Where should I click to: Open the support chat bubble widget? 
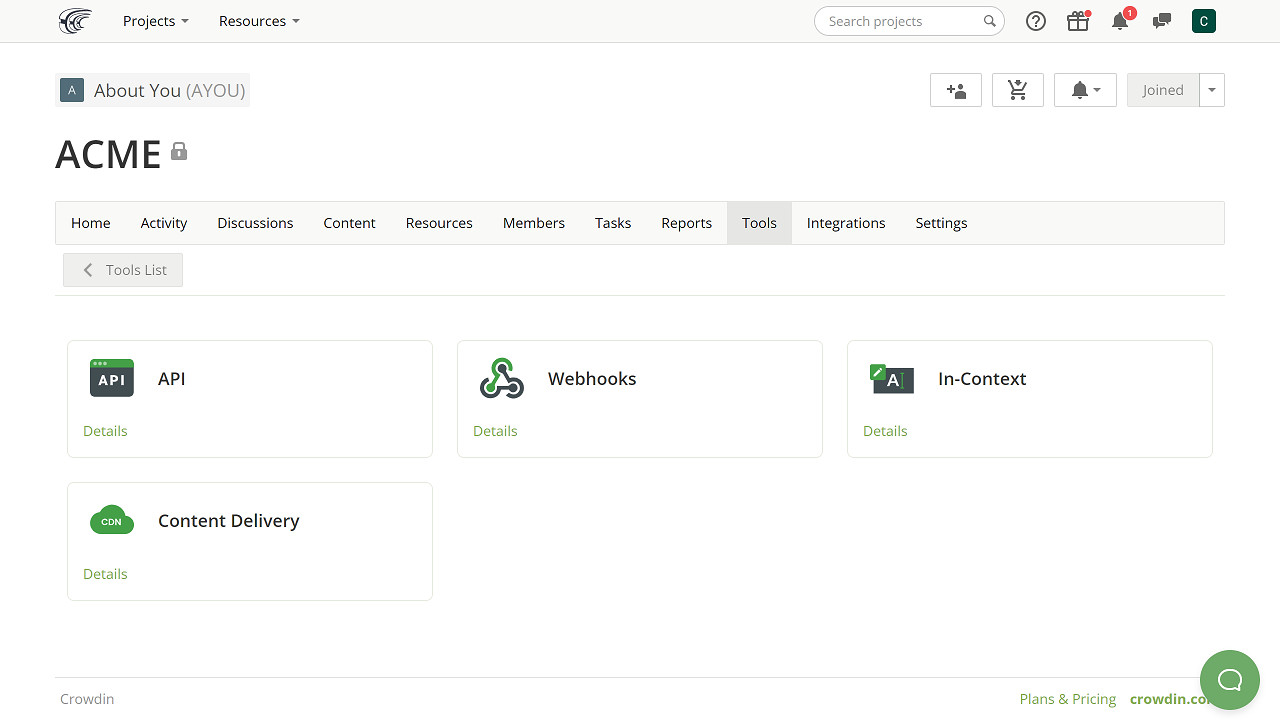coord(1229,680)
